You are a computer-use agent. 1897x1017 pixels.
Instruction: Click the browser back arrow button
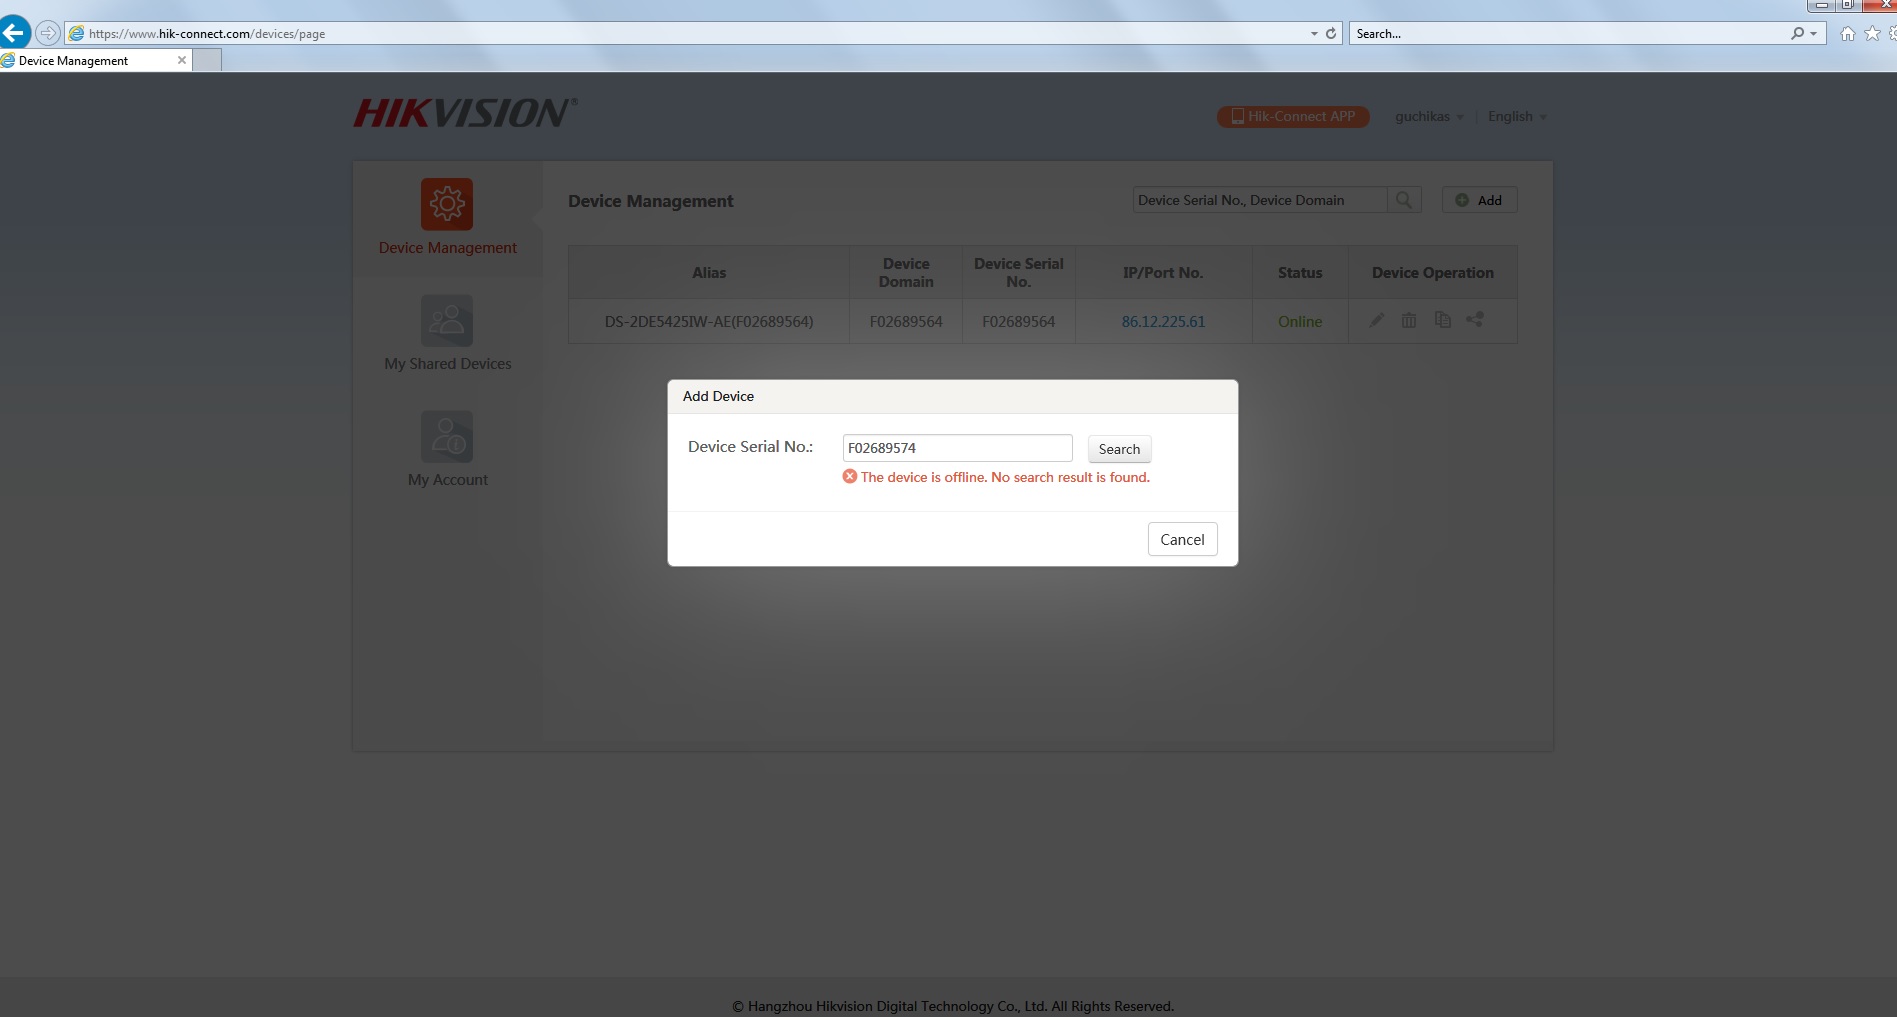[x=15, y=33]
